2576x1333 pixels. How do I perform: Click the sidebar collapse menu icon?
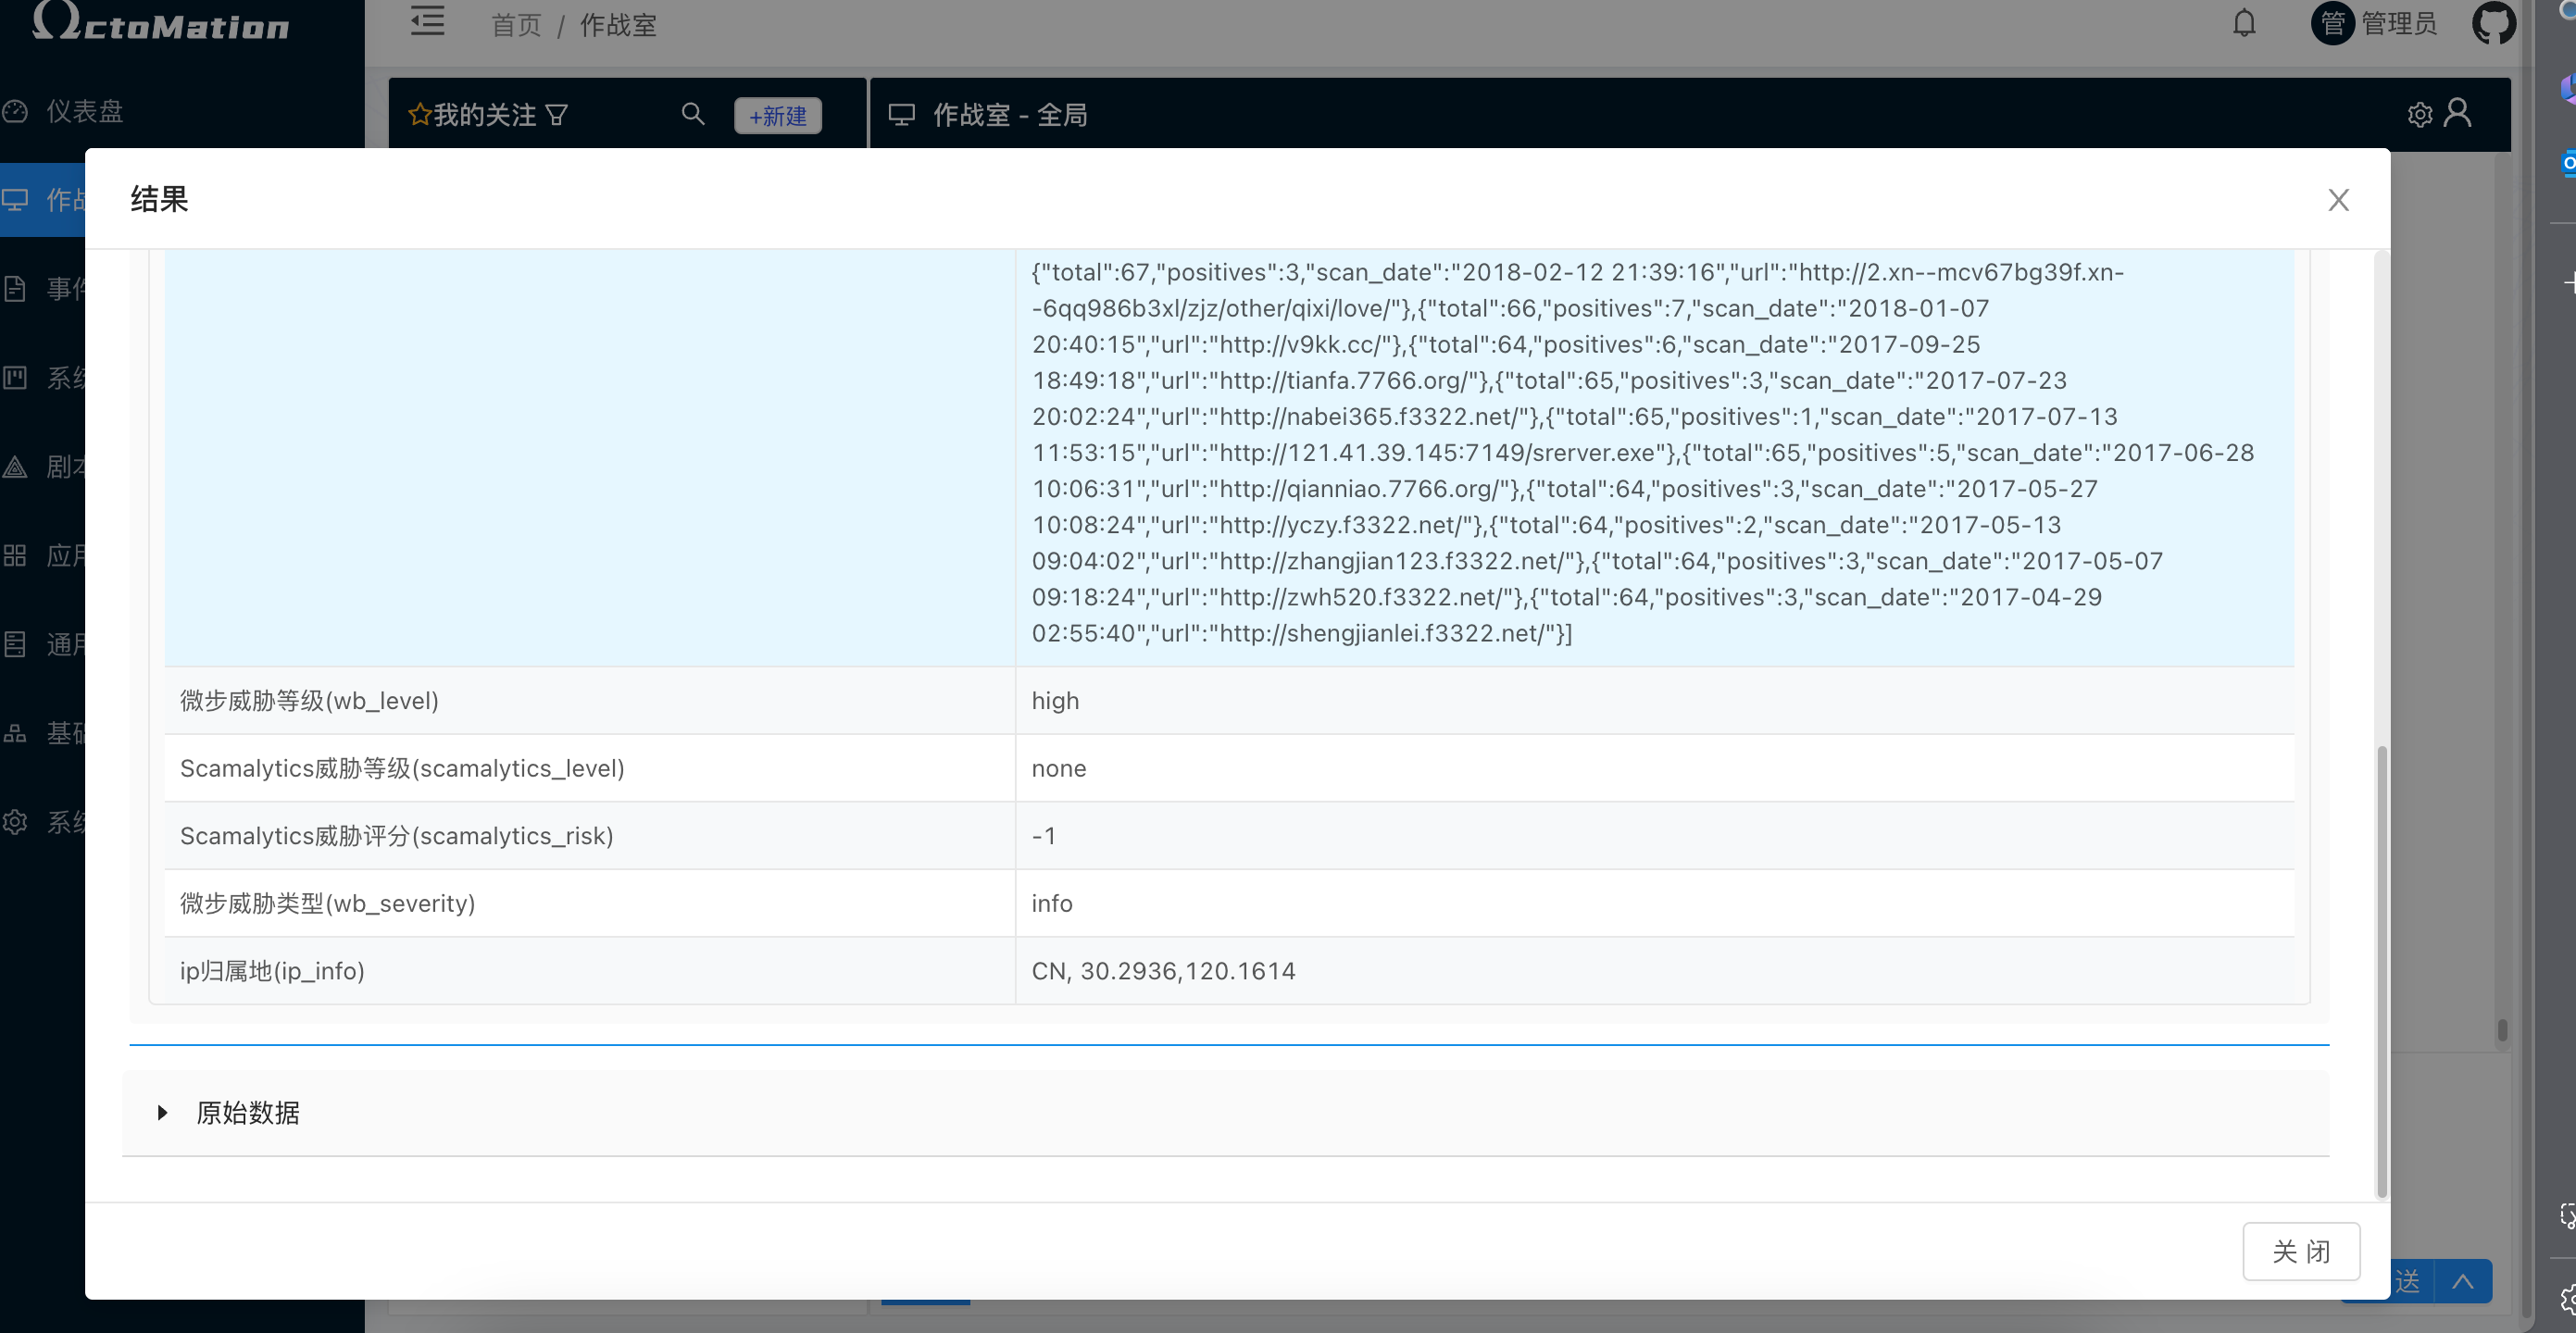pos(427,21)
